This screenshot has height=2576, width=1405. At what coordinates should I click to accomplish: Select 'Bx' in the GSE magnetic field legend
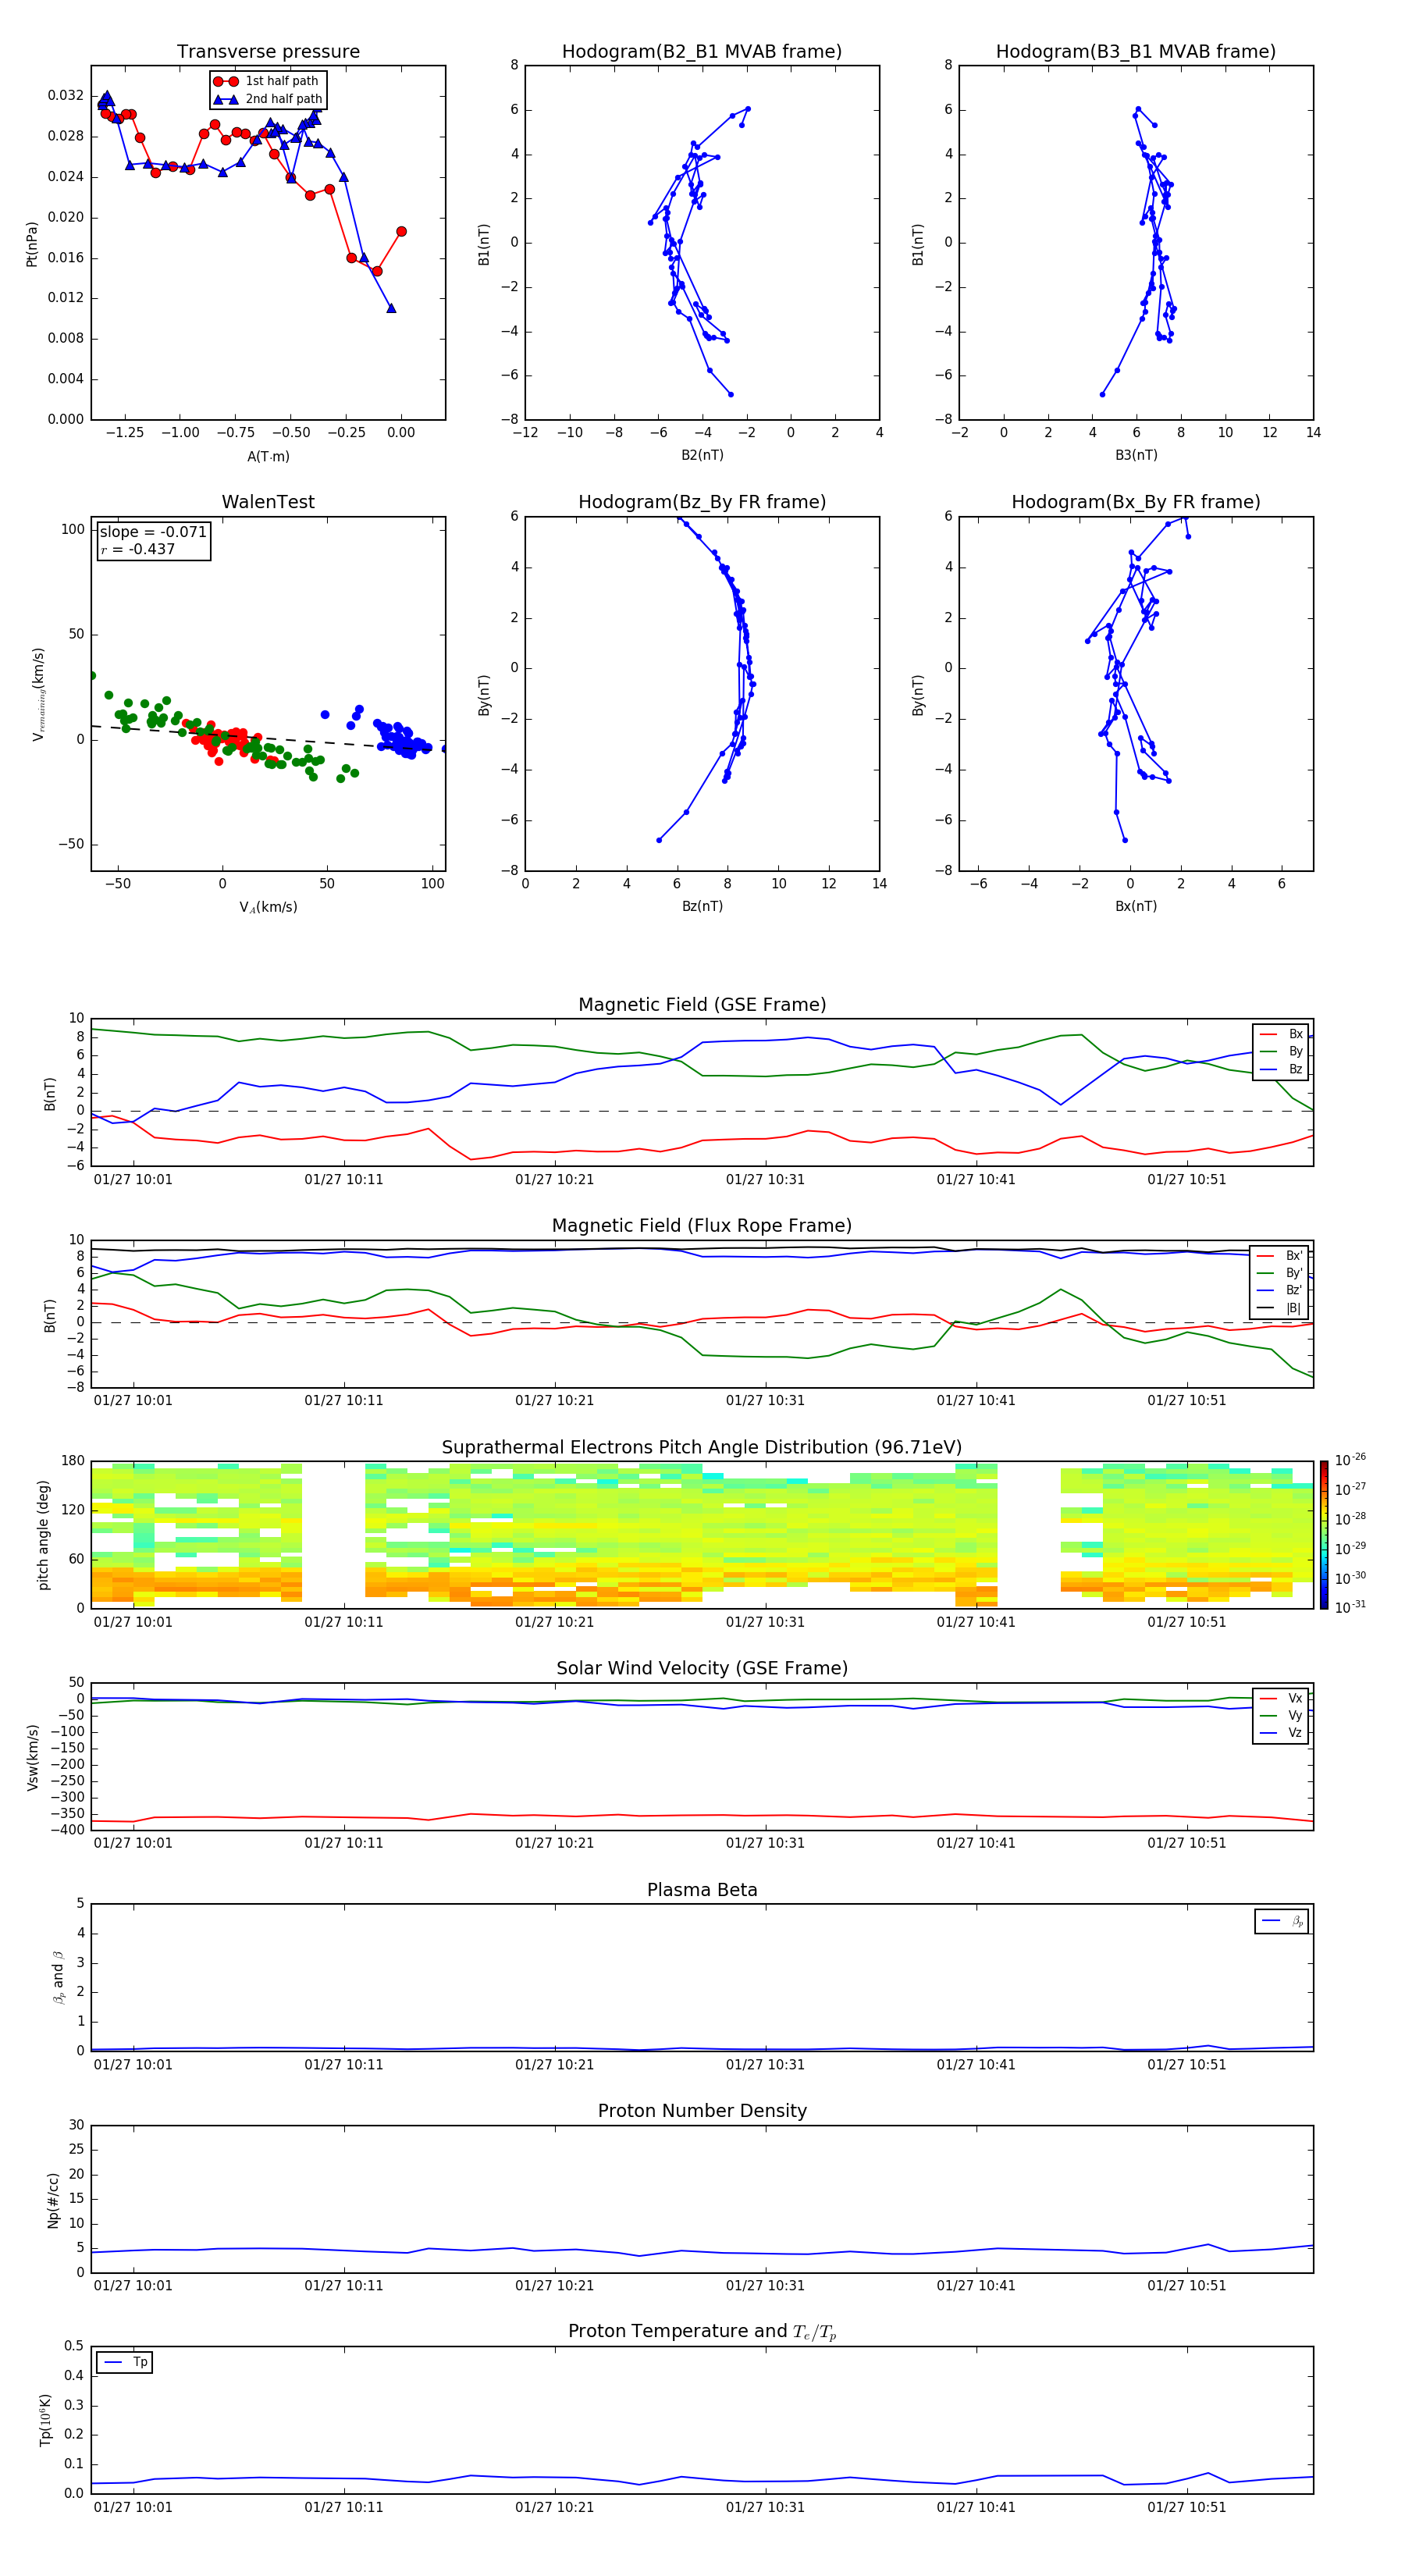[1281, 1034]
